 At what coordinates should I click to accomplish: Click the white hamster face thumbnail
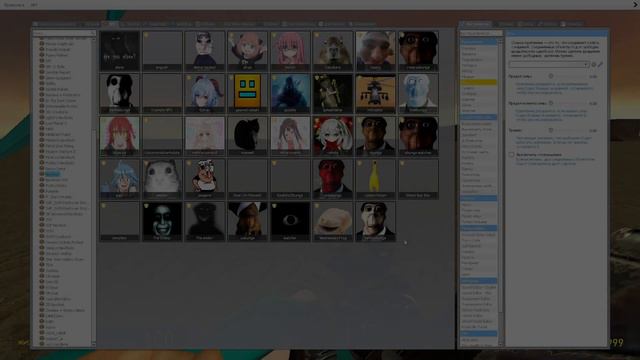tap(162, 179)
